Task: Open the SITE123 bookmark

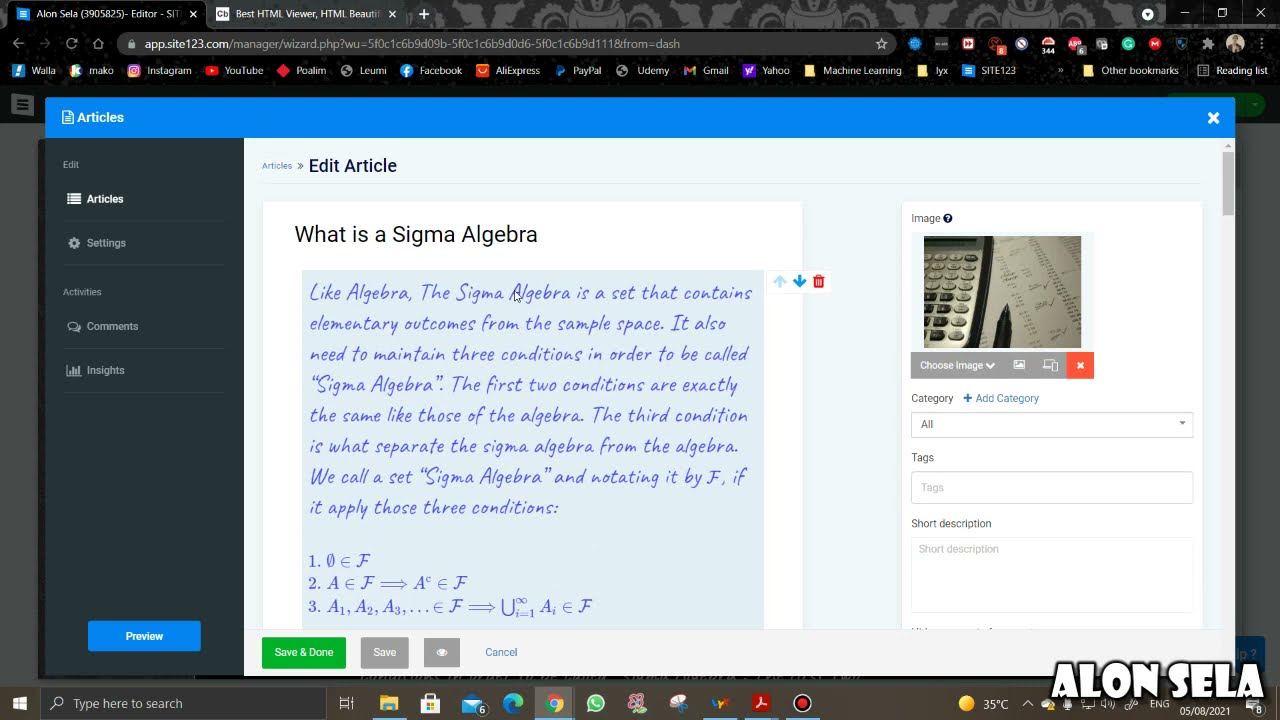Action: click(989, 71)
